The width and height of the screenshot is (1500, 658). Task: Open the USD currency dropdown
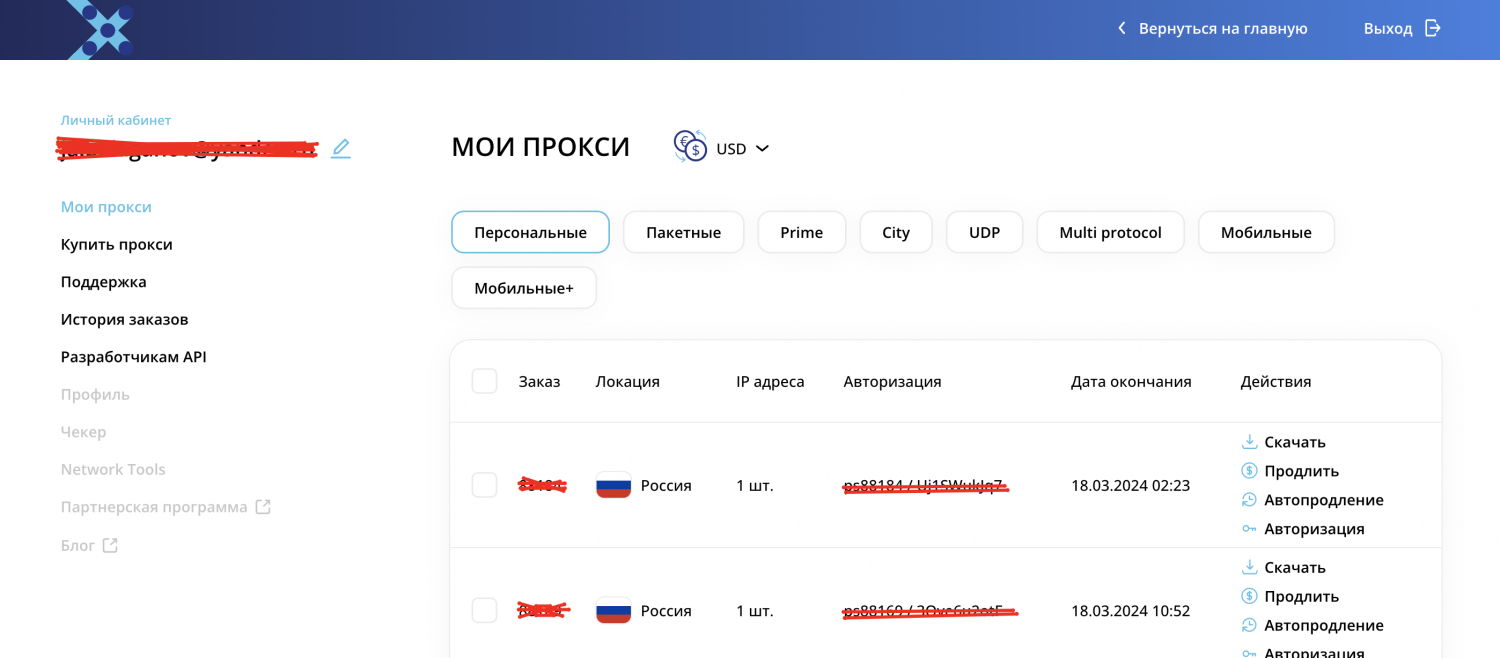(743, 149)
